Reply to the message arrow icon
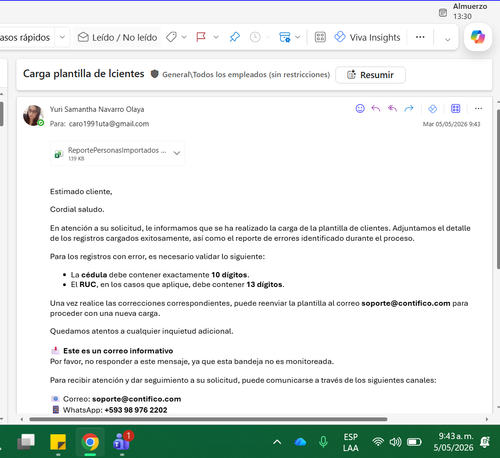The image size is (500, 458). [x=376, y=108]
